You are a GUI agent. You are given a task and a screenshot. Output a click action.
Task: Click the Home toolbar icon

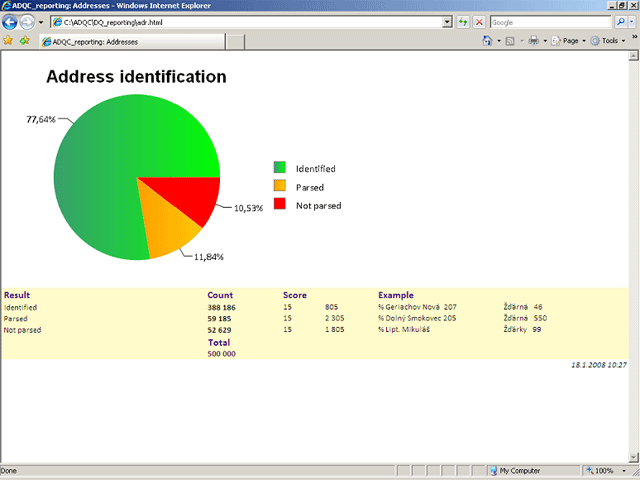[487, 40]
